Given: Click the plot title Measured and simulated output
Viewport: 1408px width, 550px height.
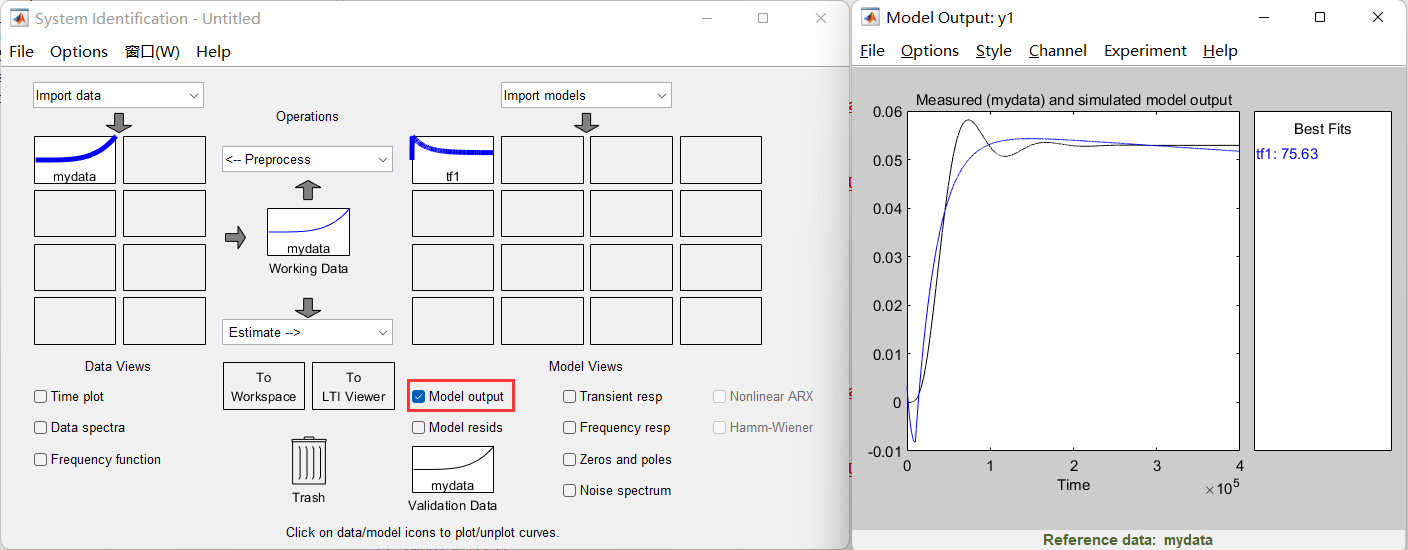Looking at the screenshot, I should pyautogui.click(x=1074, y=100).
